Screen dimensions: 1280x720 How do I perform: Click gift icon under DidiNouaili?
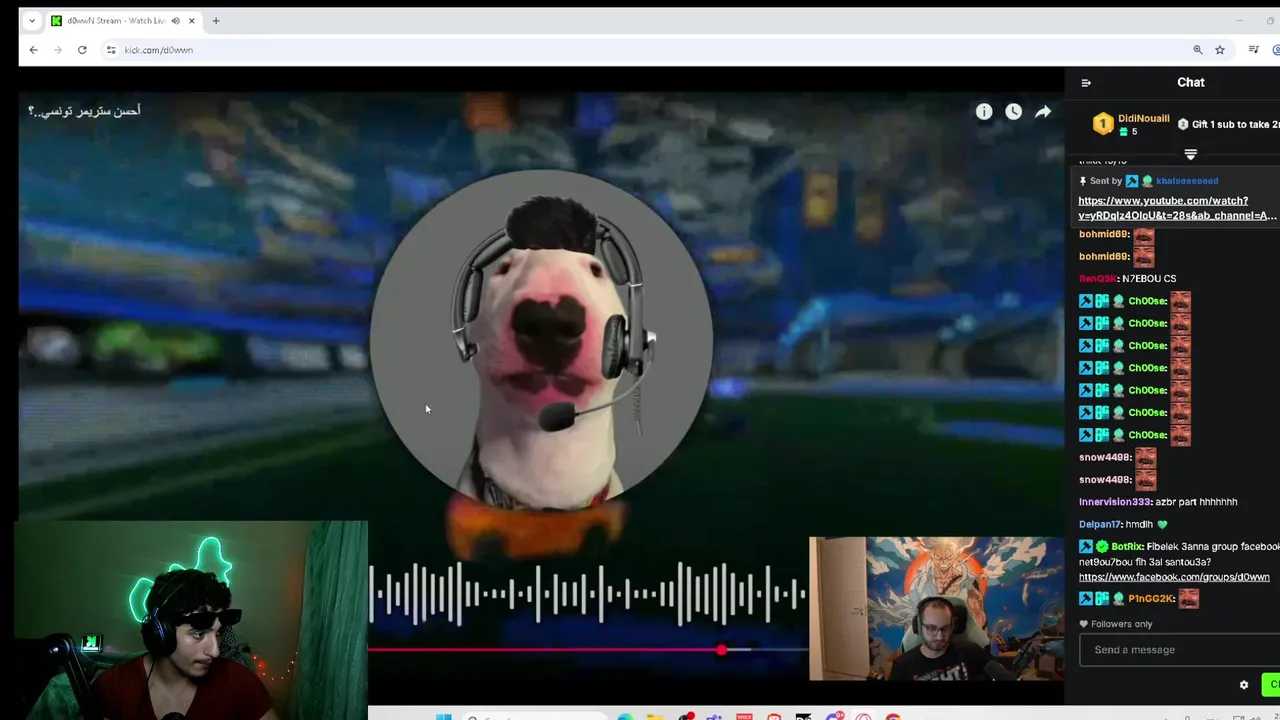(1123, 132)
